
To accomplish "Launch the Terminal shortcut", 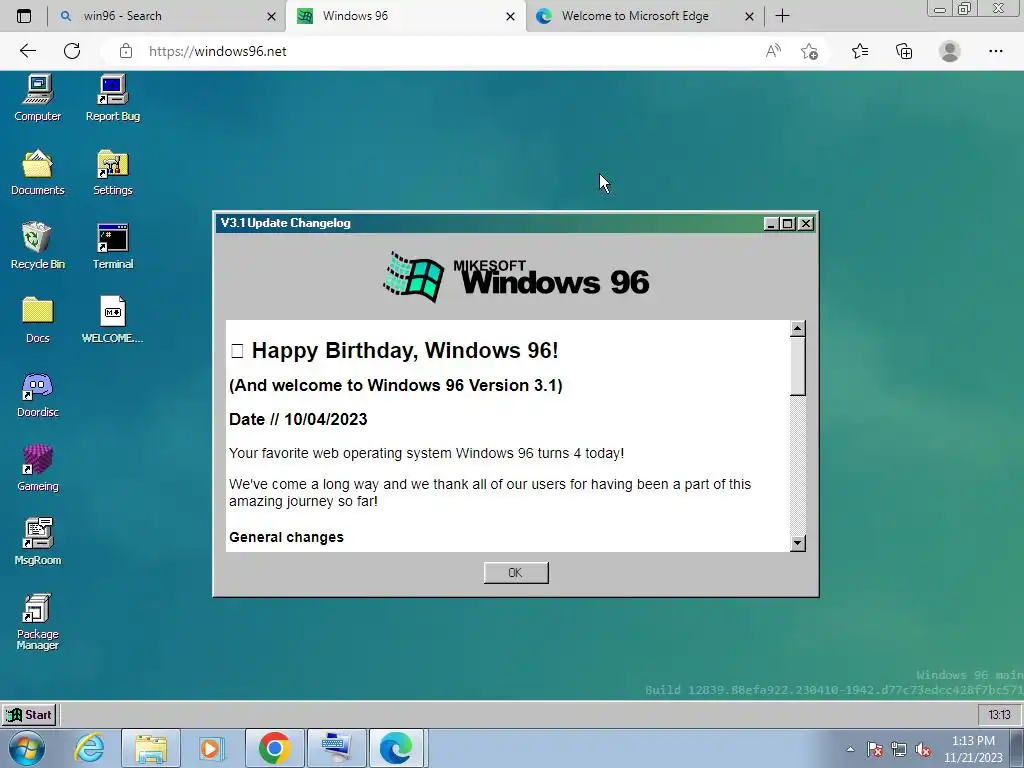I will click(112, 246).
